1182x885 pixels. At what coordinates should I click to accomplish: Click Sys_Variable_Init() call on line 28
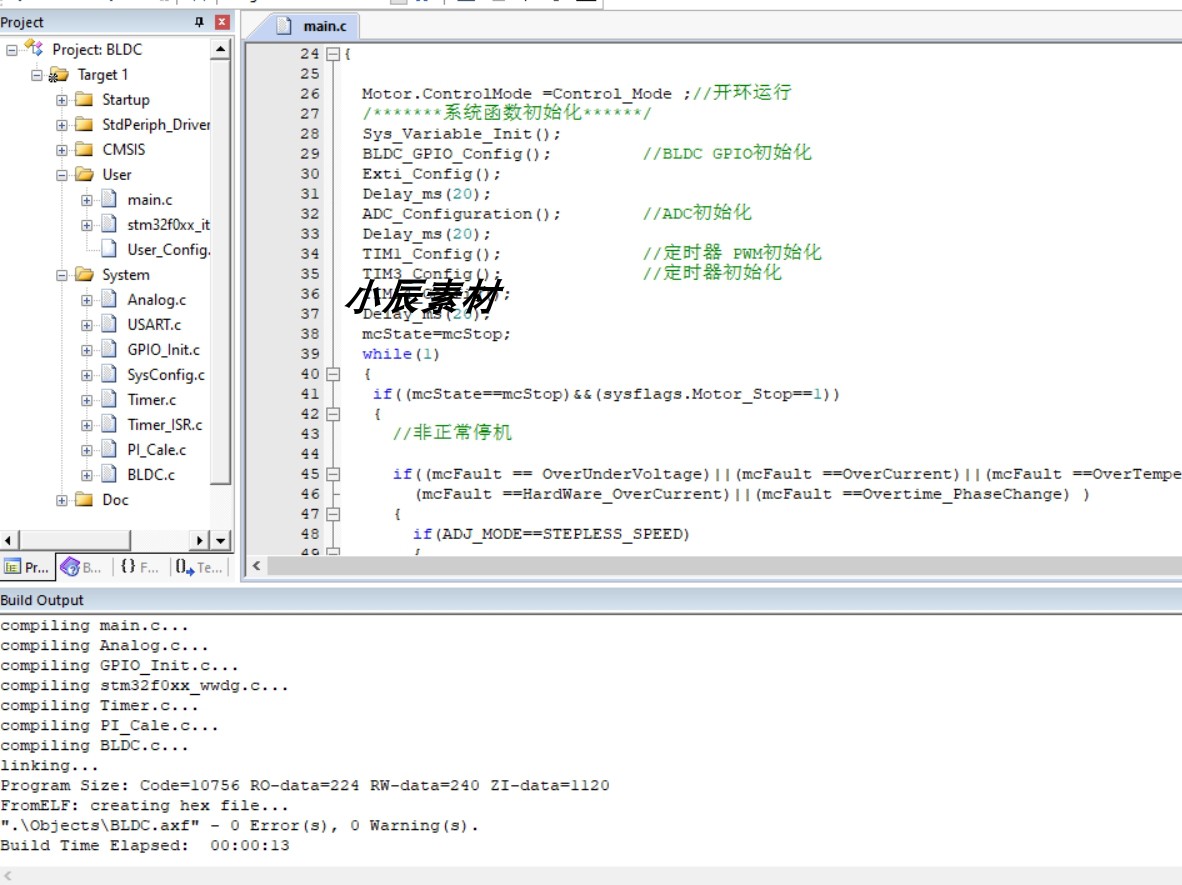pyautogui.click(x=461, y=134)
